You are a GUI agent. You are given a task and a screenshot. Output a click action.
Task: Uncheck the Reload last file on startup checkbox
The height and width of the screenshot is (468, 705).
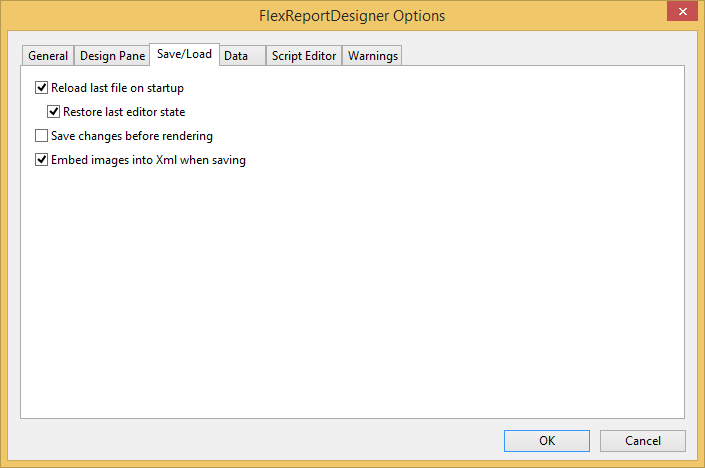[42, 88]
